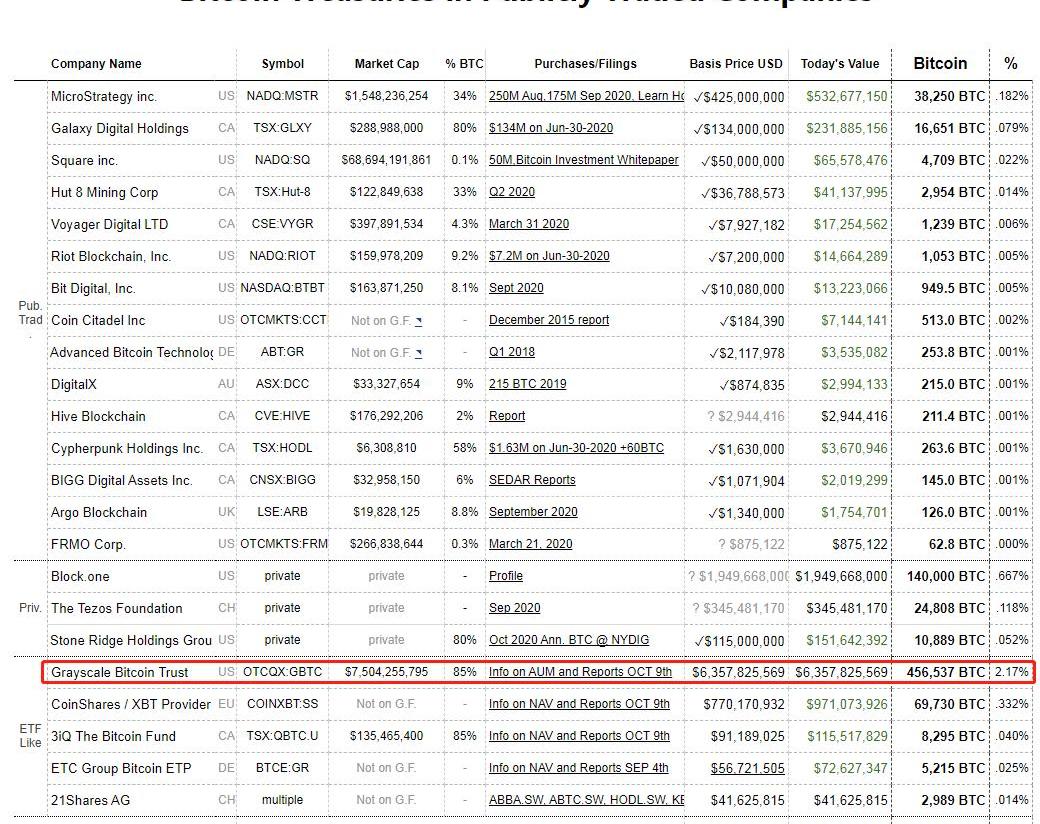The image size is (1040, 824).
Task: Open MicroStrategy's '250M Aug, 175M Sep 2020' link
Action: pos(586,97)
